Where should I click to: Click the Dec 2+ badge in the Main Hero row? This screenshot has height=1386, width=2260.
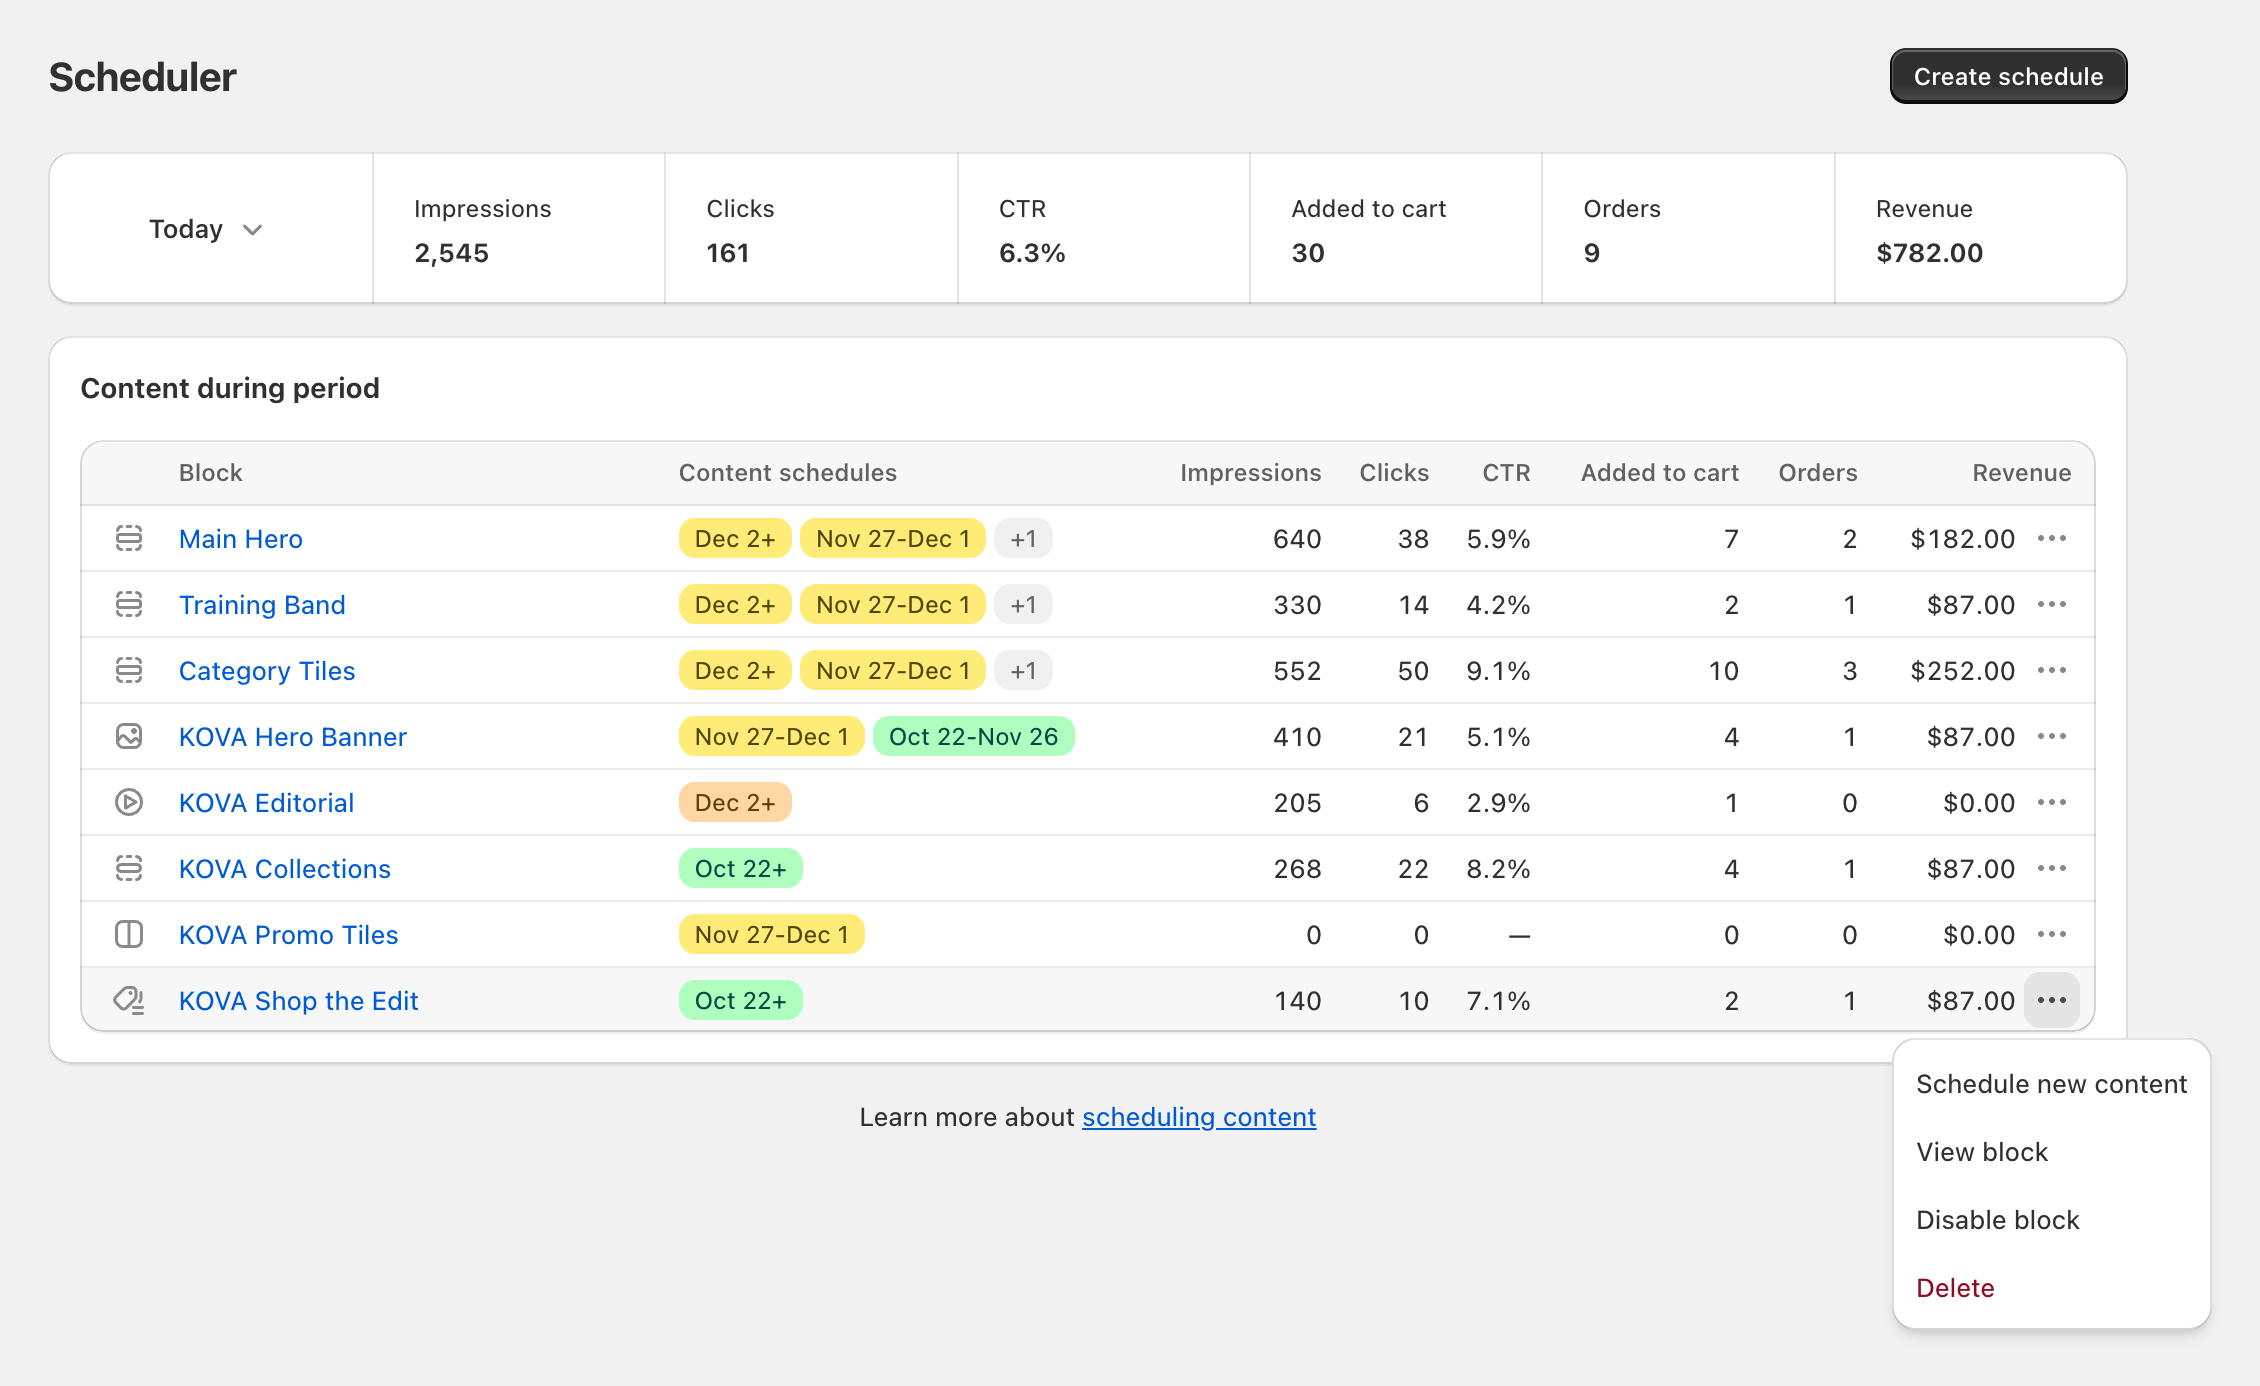(735, 538)
